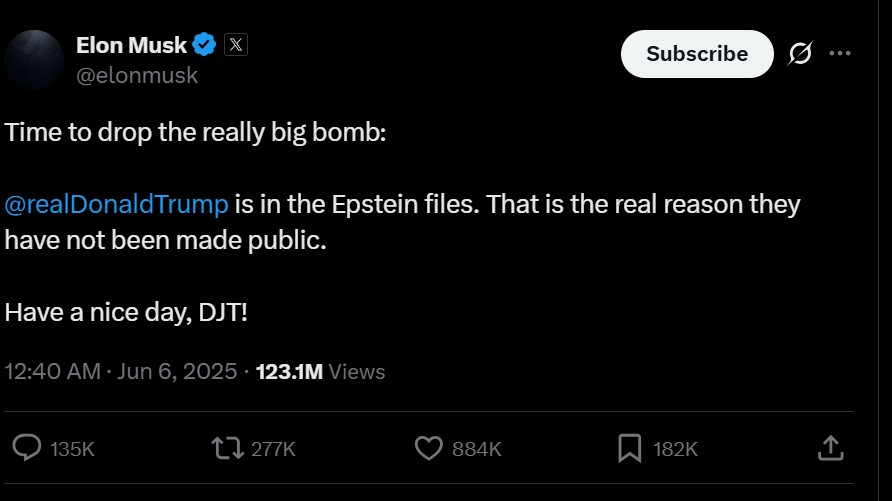The height and width of the screenshot is (501, 892).
Task: Click Elon Musk's profile avatar
Action: (x=34, y=60)
